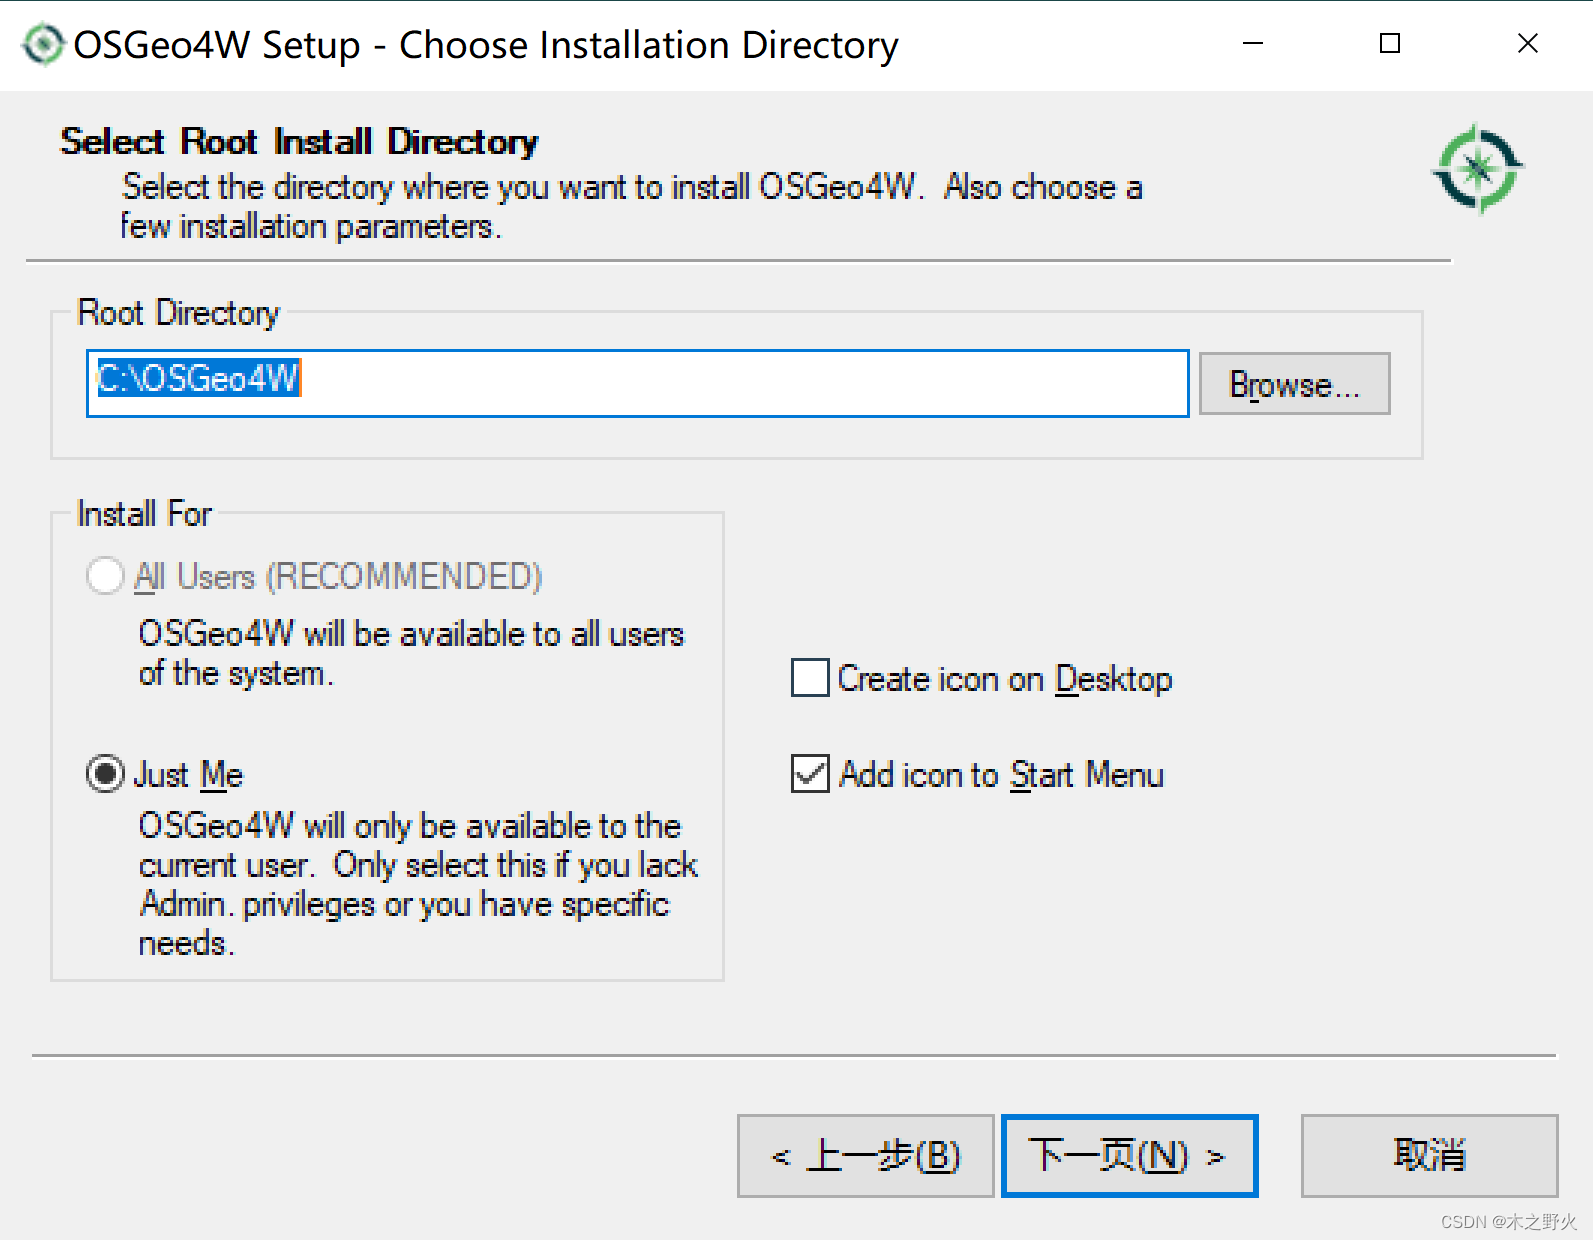Click the OSGeo4W compass logo in header
This screenshot has height=1240, width=1593.
pyautogui.click(x=1477, y=169)
